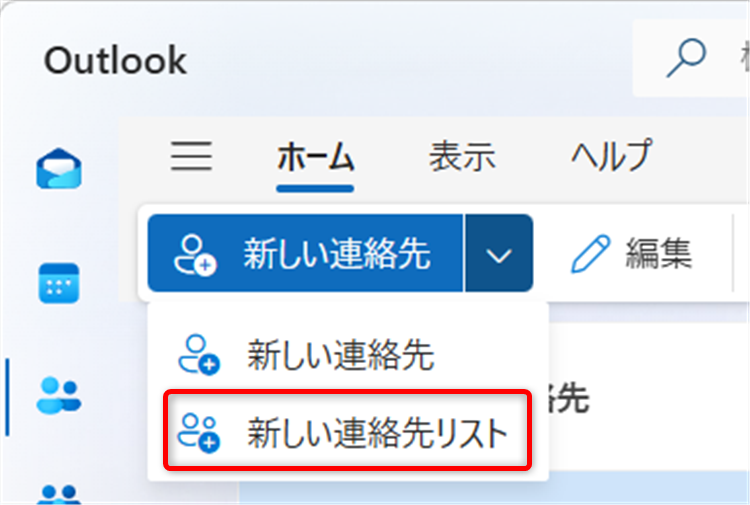Click the pencil 編集 icon
Viewport: 750px width, 505px height.
click(x=591, y=253)
